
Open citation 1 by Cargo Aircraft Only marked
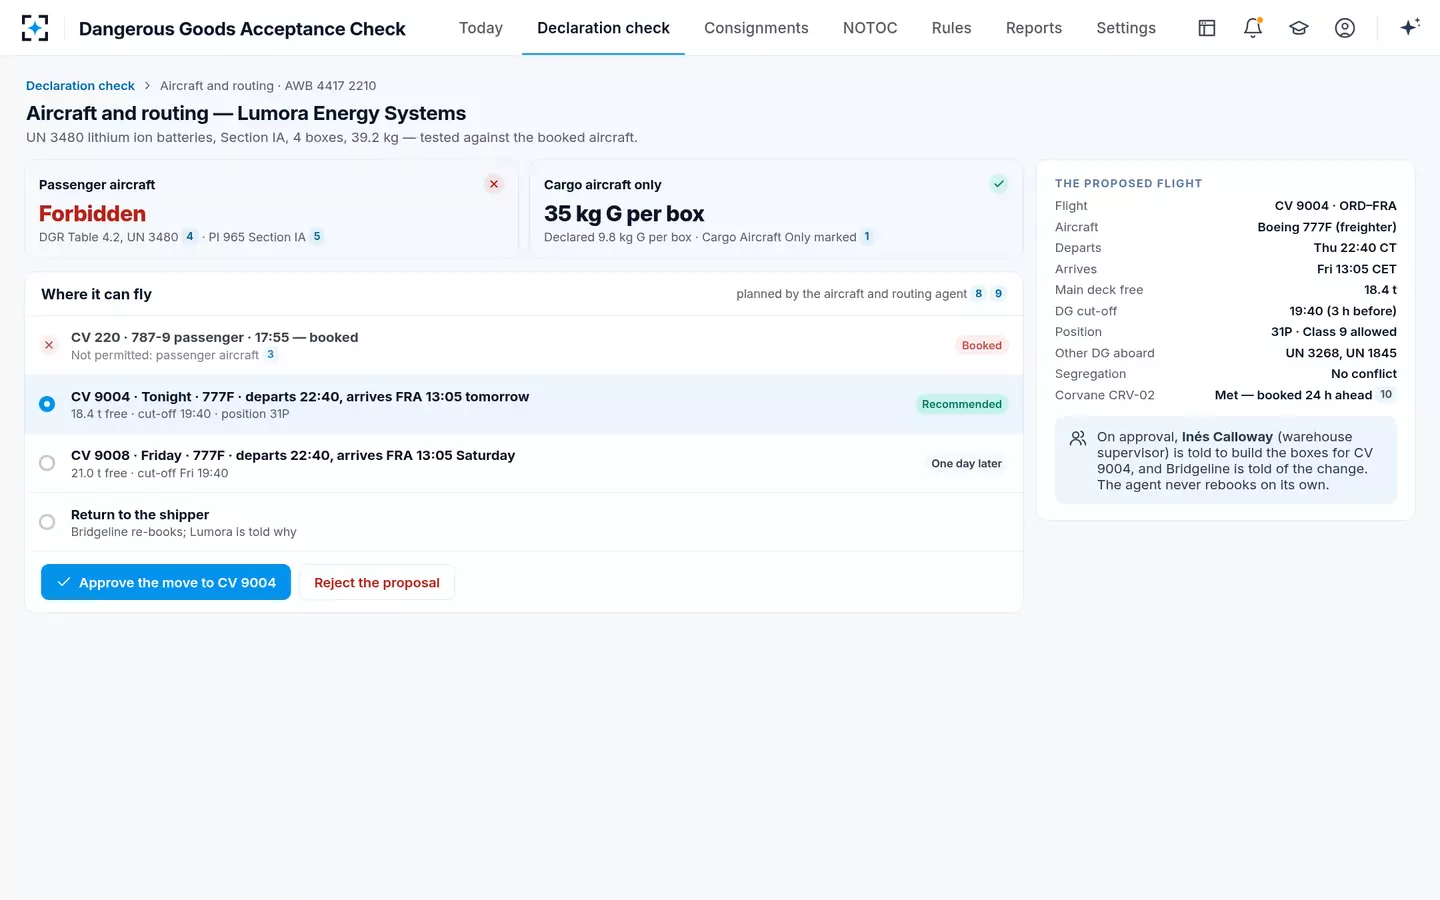[x=867, y=237]
